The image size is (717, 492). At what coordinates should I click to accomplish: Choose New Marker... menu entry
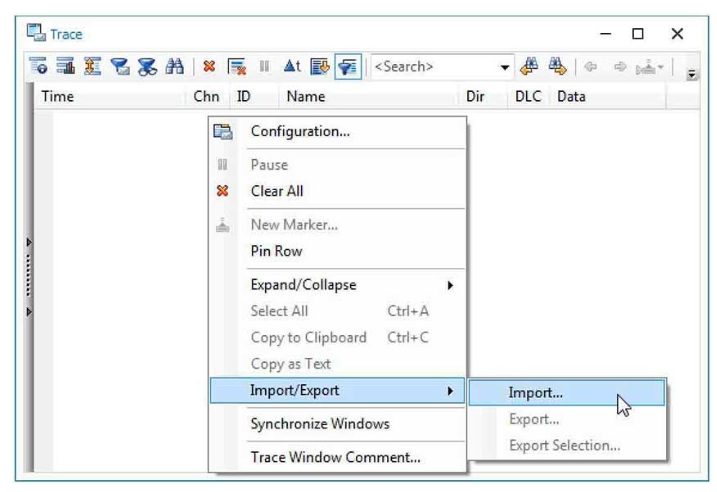coord(337,225)
